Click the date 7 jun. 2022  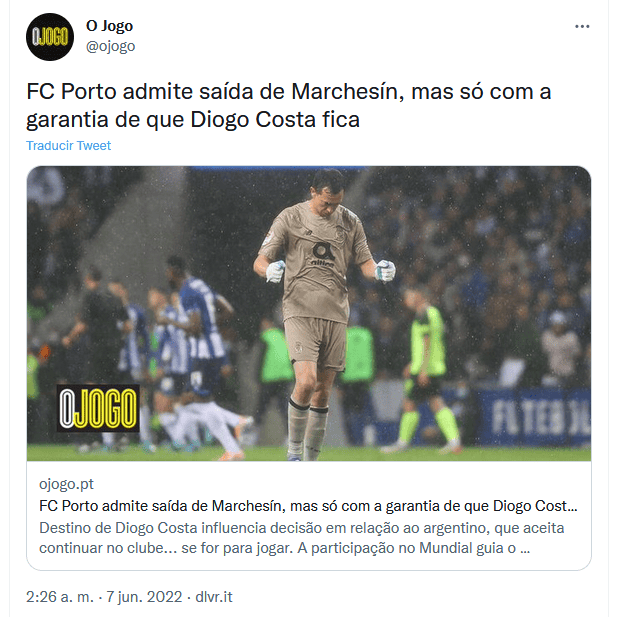point(144,597)
